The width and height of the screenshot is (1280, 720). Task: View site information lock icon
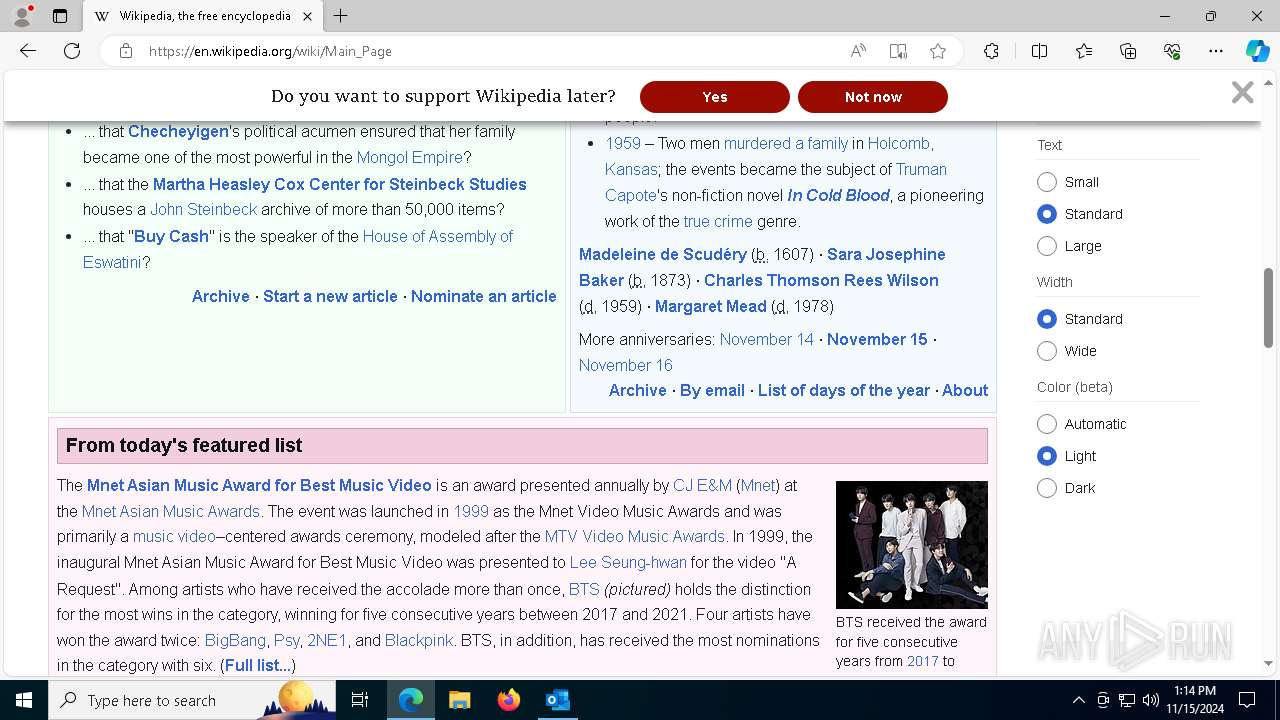[126, 51]
